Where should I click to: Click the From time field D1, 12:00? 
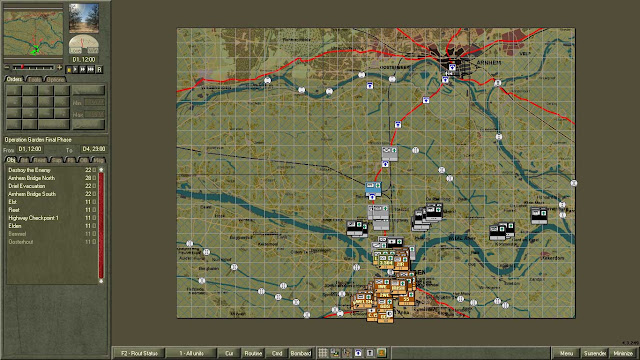tap(30, 149)
